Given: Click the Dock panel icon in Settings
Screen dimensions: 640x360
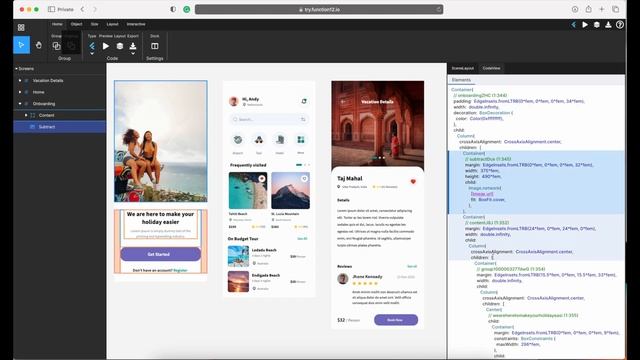Looking at the screenshot, I should 155,46.
